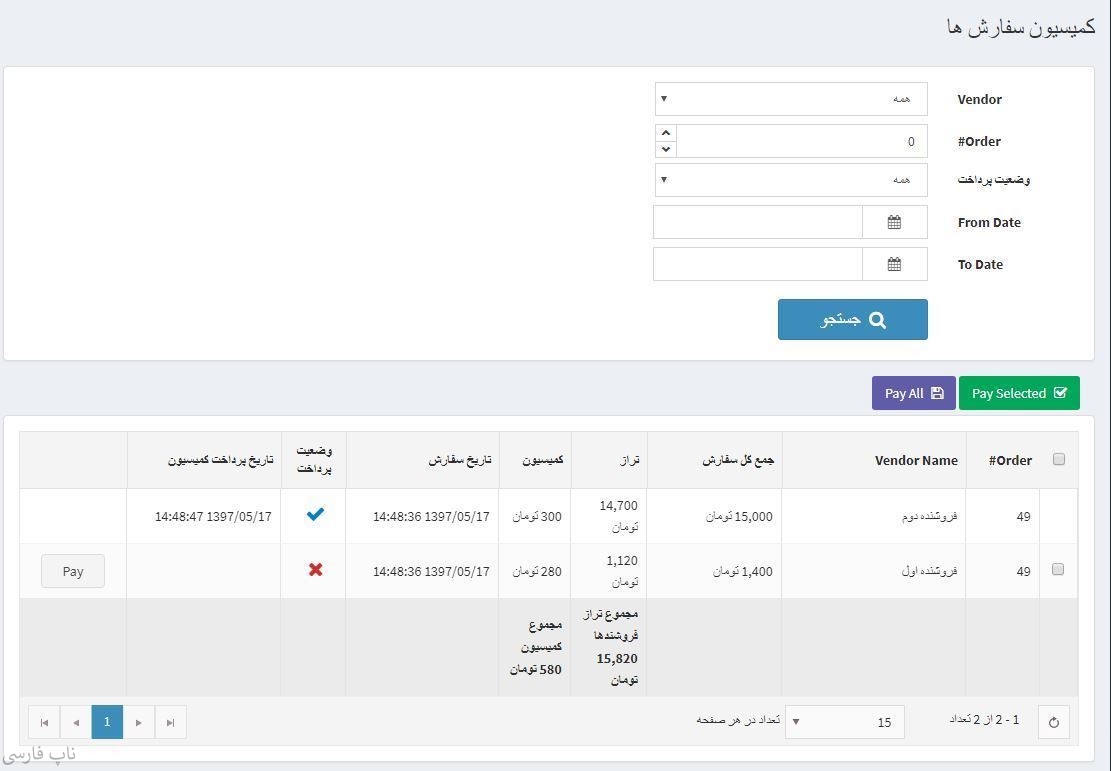
Task: Open the page size dropdown showing 15
Action: (844, 722)
